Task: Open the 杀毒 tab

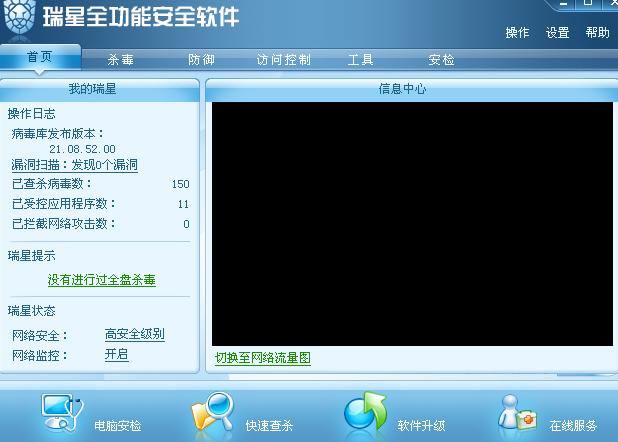Action: (x=121, y=60)
